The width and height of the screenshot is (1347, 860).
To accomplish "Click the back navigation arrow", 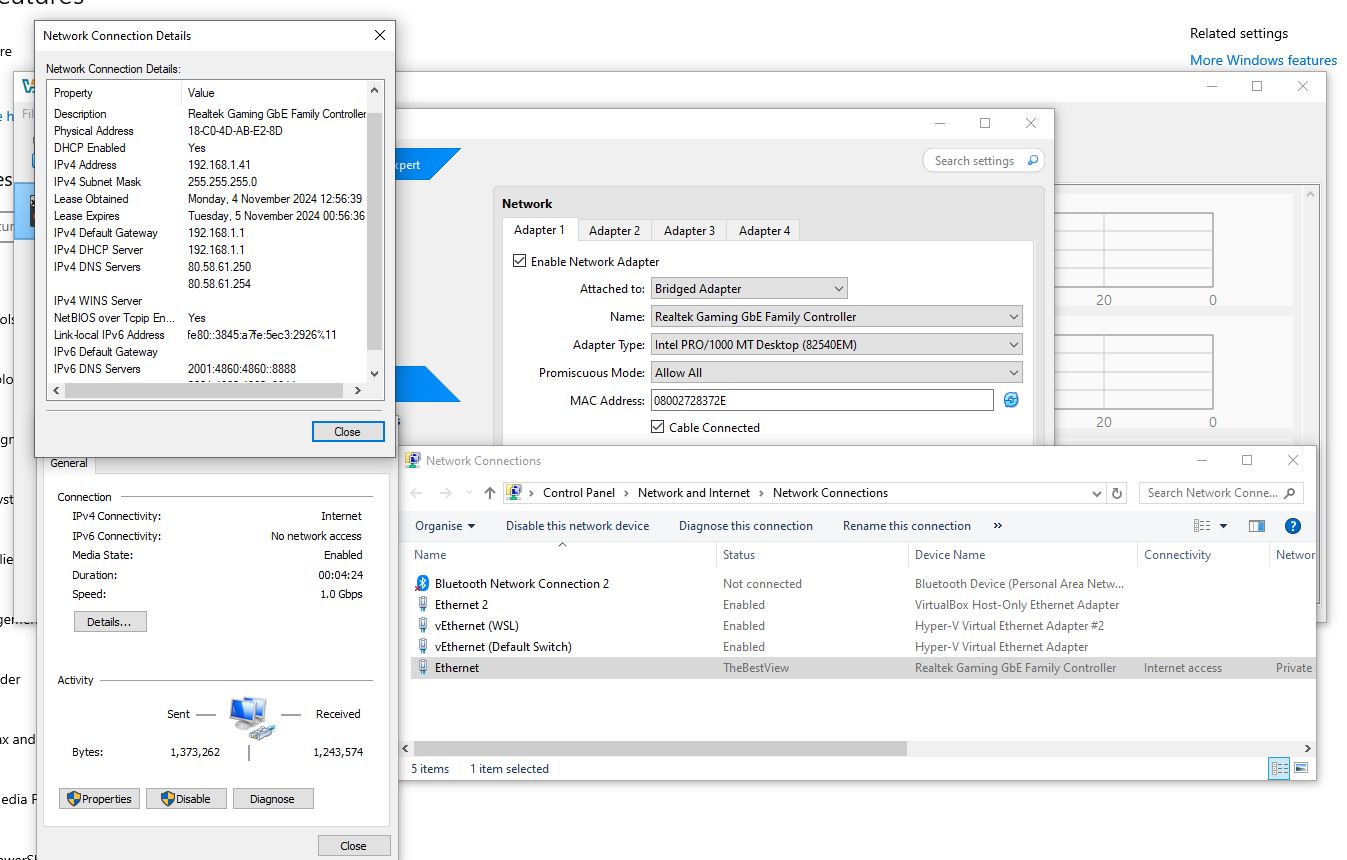I will (416, 492).
